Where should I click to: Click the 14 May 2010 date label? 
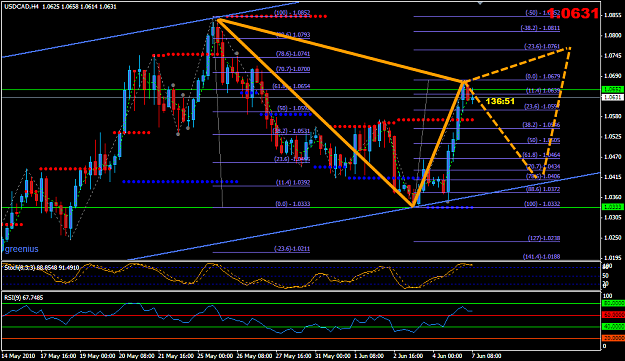[18, 356]
